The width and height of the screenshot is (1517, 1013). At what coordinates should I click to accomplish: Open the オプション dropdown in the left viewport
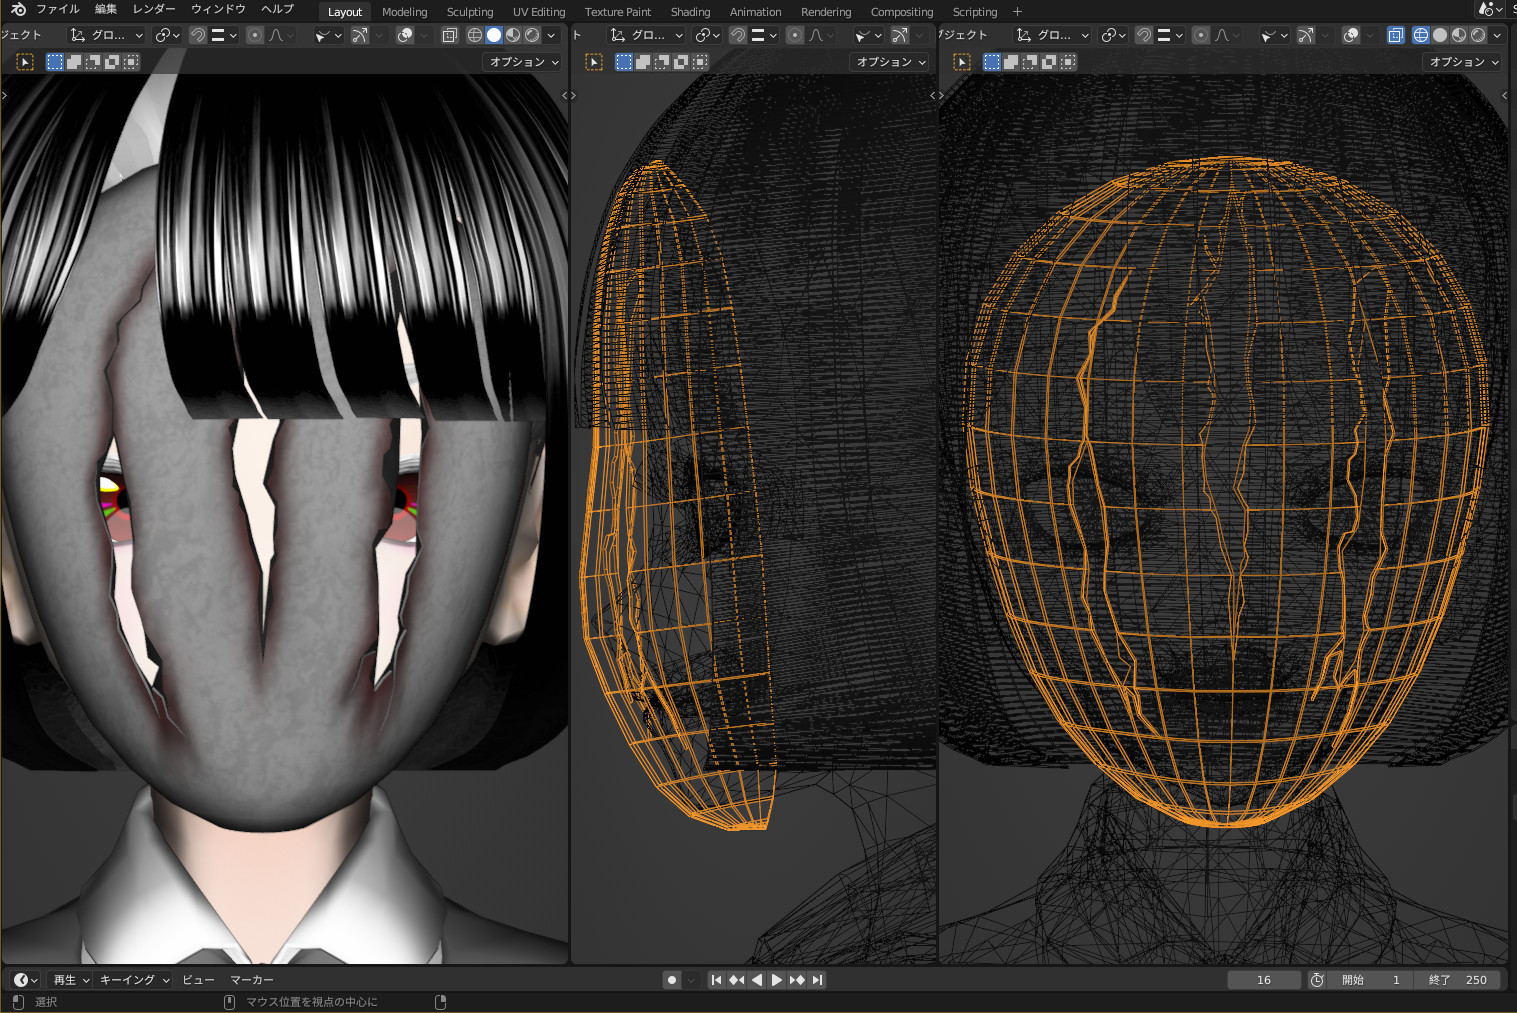524,61
